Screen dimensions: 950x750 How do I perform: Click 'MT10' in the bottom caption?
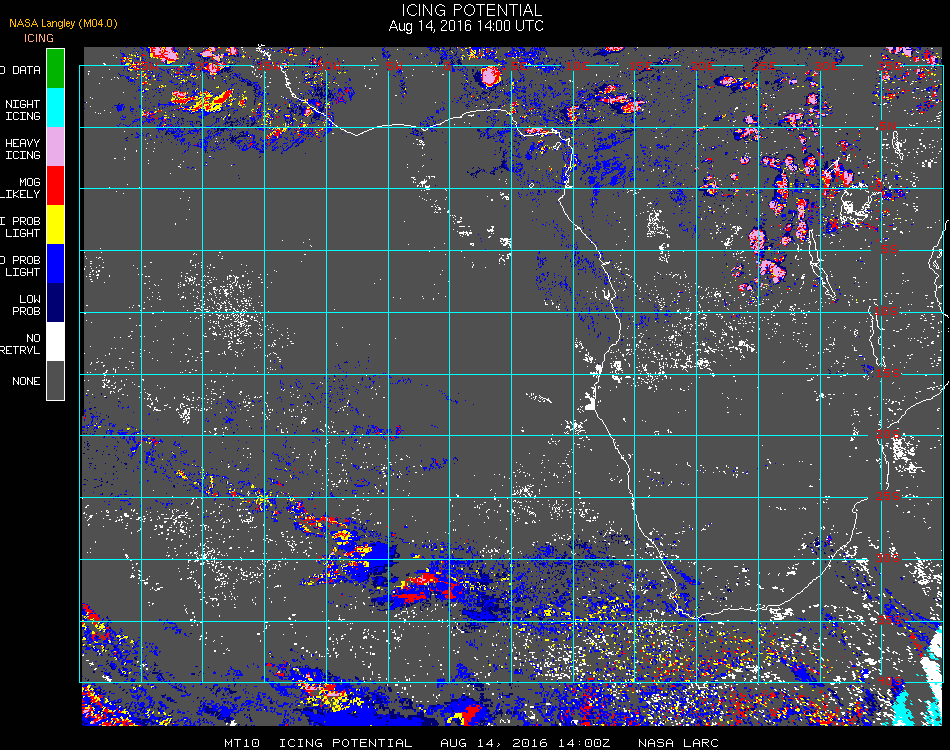tap(242, 743)
